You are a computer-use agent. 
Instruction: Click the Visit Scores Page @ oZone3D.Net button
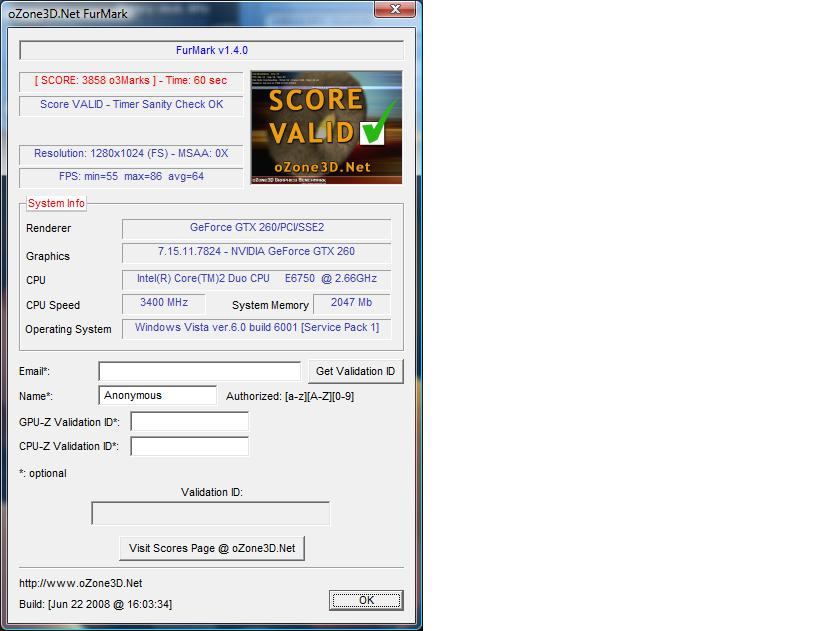click(x=212, y=549)
